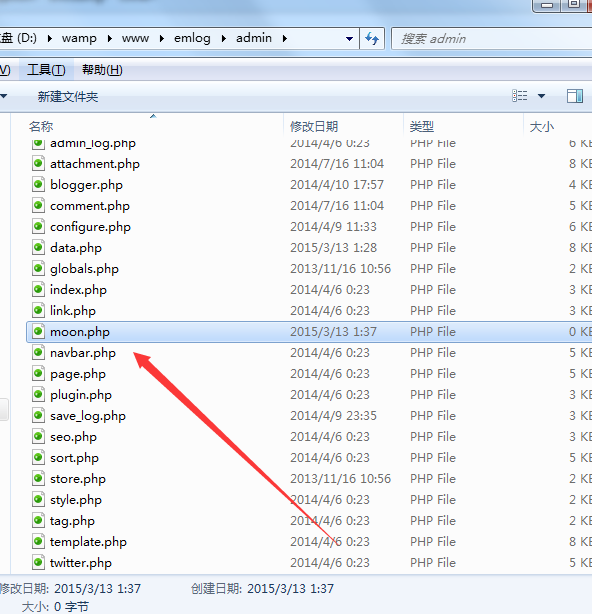Screen dimensions: 592x614
Task: Click date 2014/4/9 23:35 of save_log.php
Action: pos(333,415)
